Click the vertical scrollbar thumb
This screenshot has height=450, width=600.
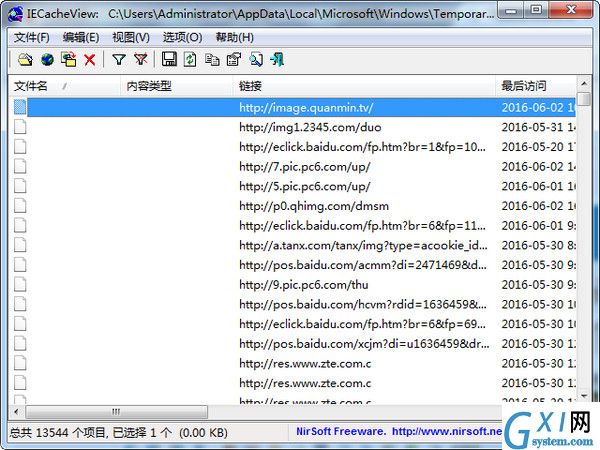pos(584,98)
